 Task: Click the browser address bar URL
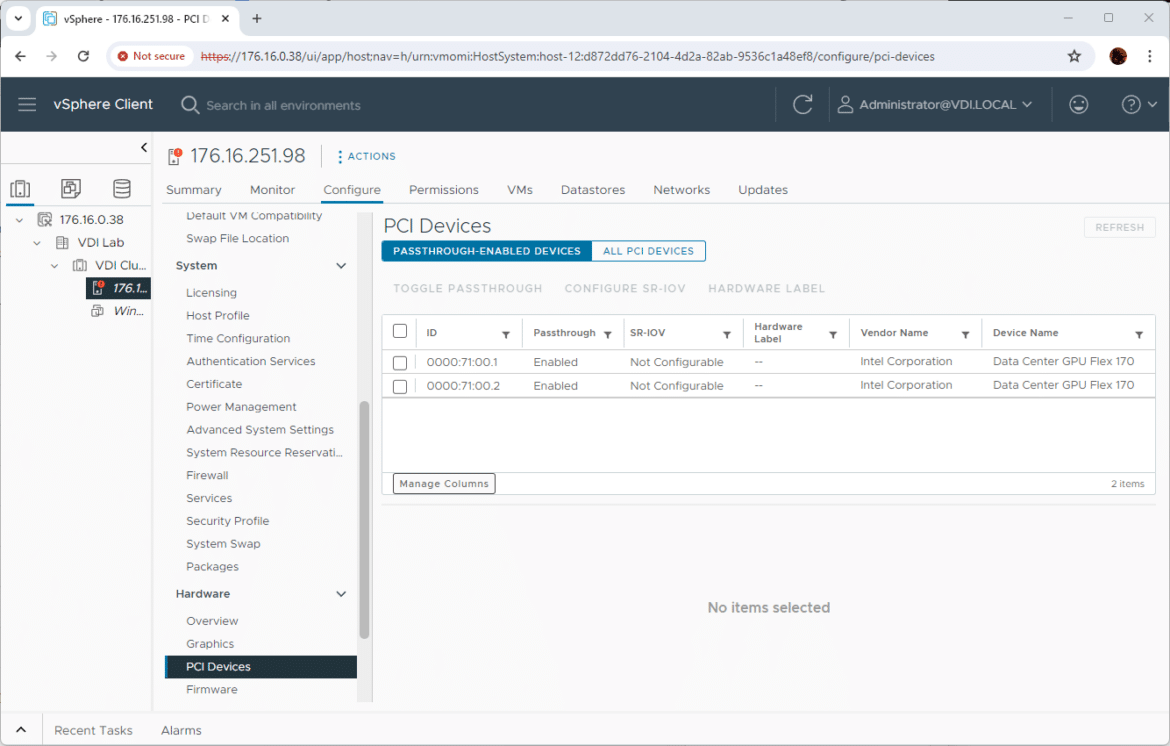point(567,56)
